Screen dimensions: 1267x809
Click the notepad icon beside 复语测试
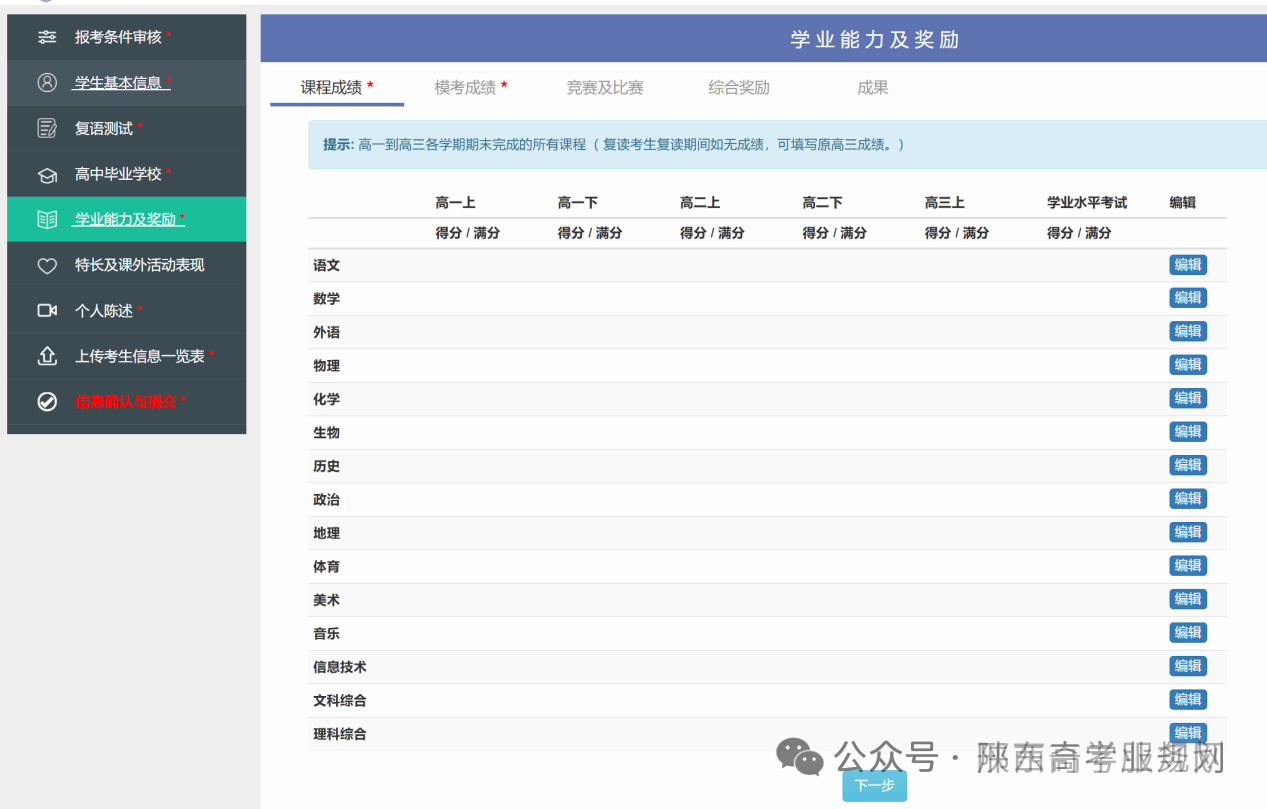click(47, 128)
